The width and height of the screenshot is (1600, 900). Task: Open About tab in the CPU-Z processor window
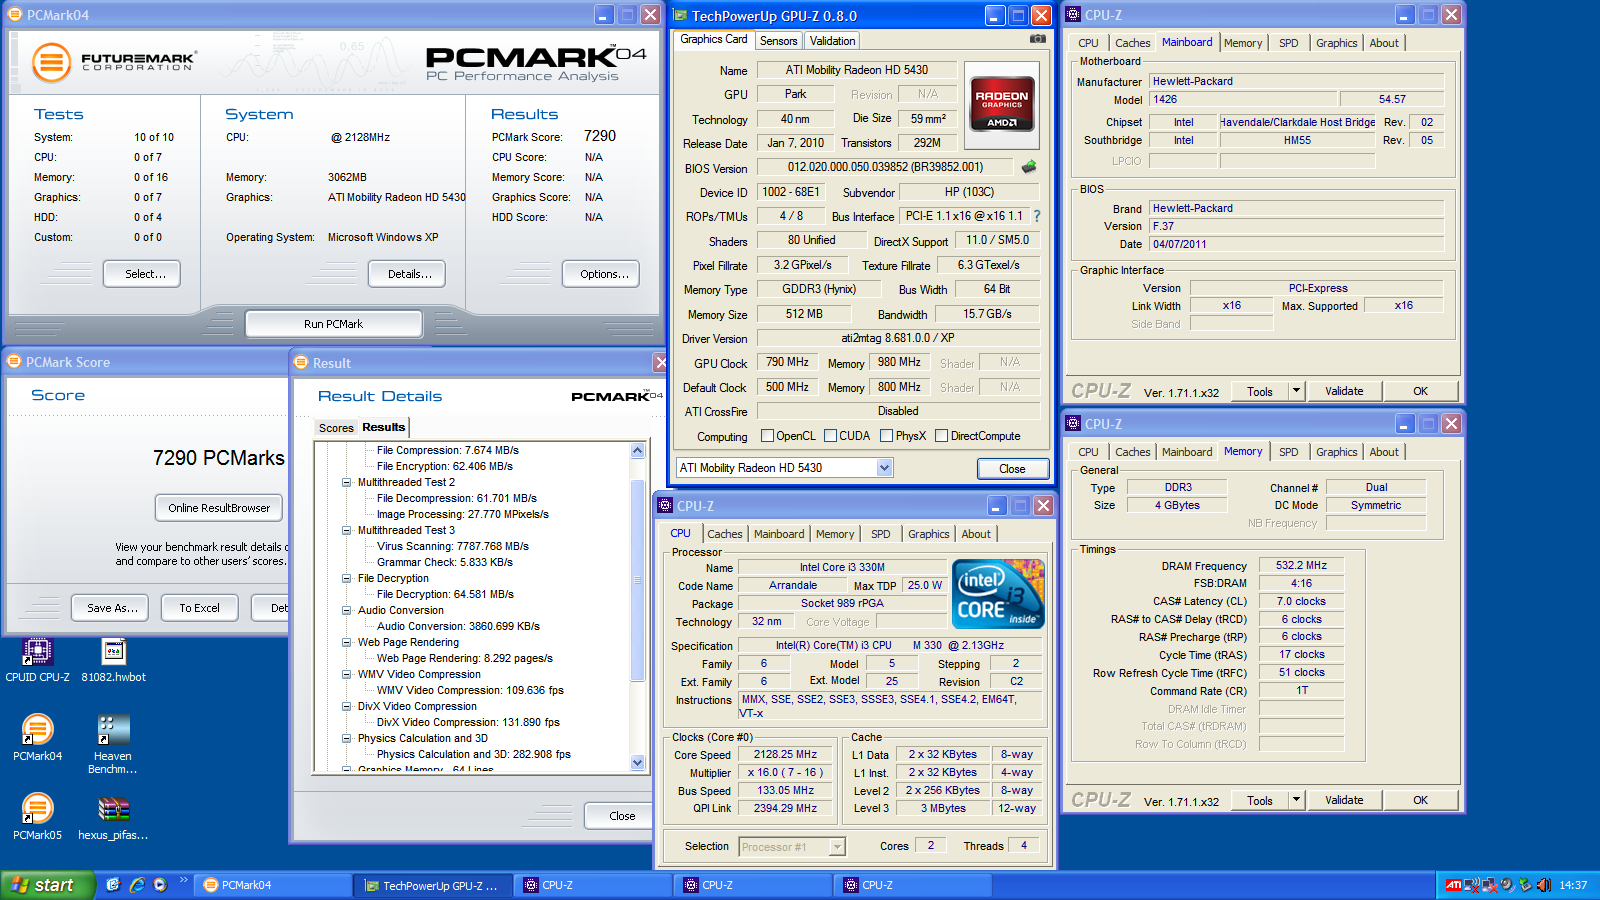point(976,534)
